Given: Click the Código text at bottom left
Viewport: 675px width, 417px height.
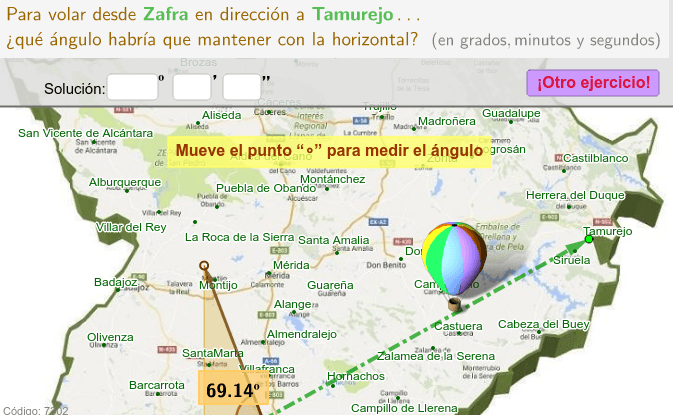Looking at the screenshot, I should tap(35, 411).
